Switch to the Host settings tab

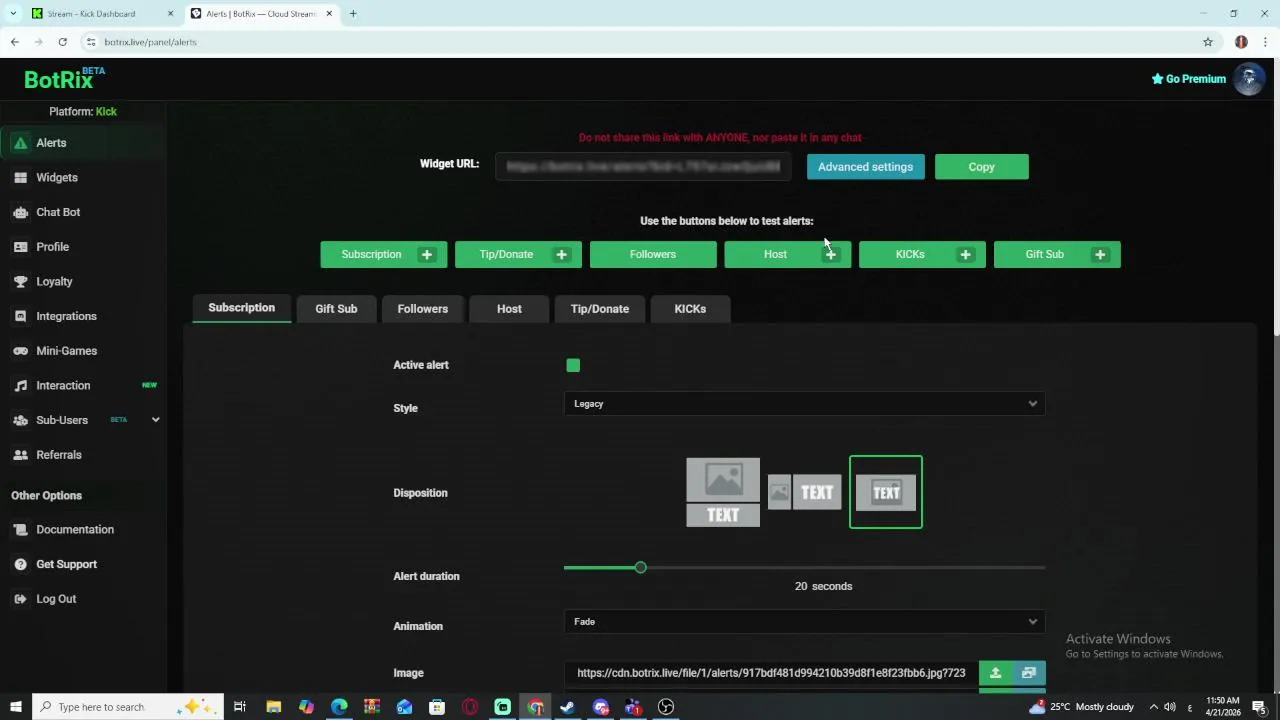point(509,309)
